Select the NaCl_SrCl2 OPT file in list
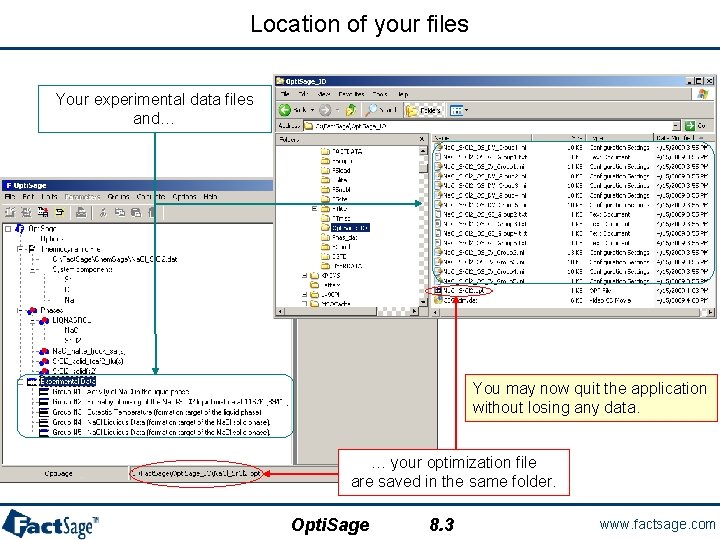 [x=458, y=291]
